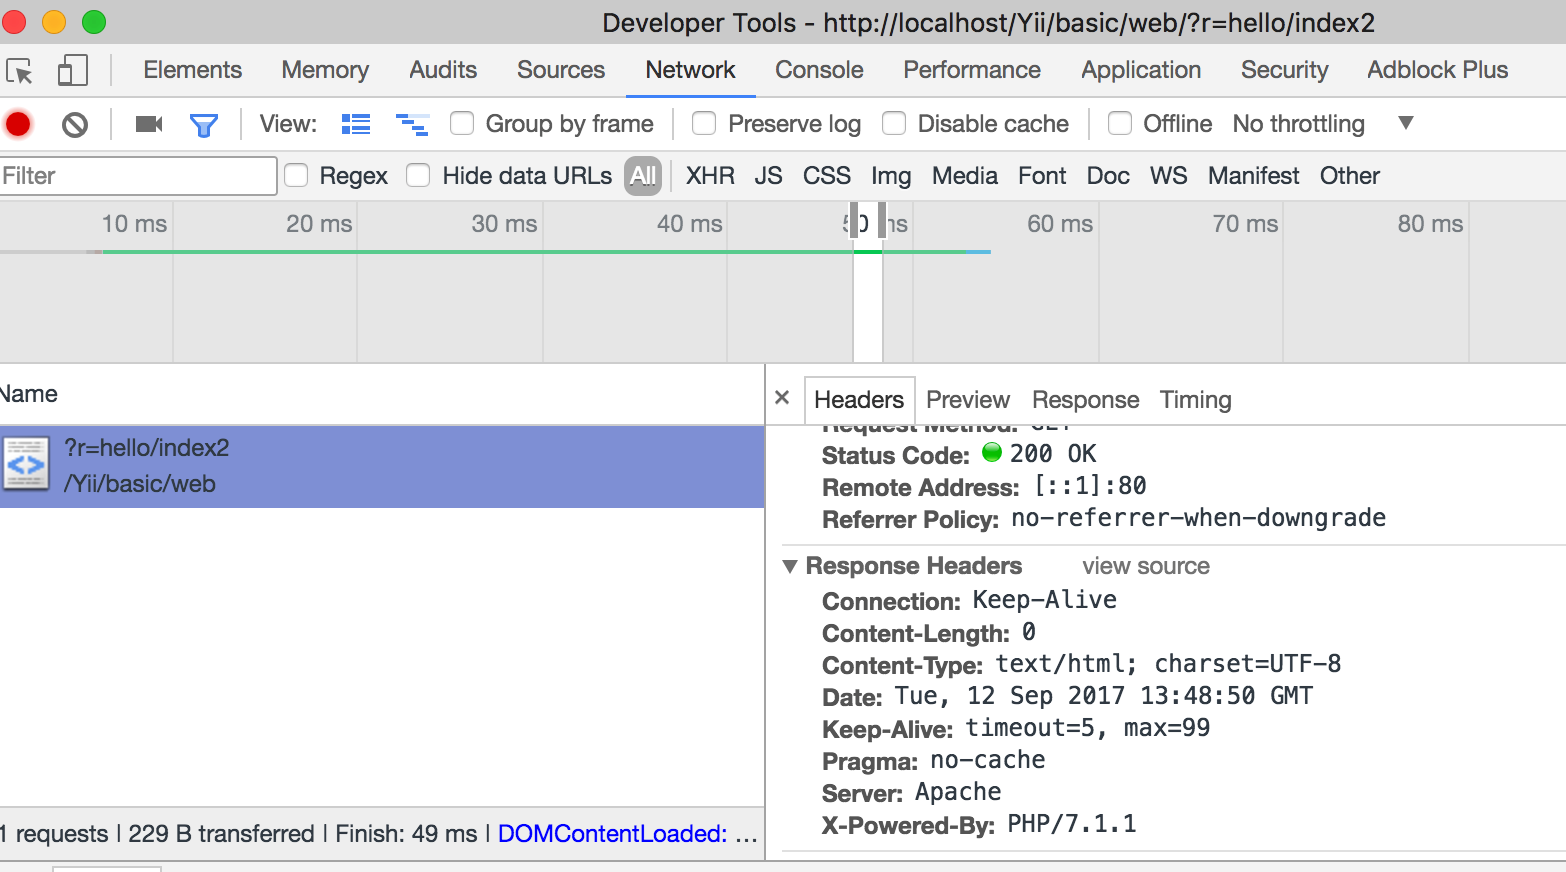The width and height of the screenshot is (1566, 872).
Task: Open the Console tab
Action: coord(819,70)
